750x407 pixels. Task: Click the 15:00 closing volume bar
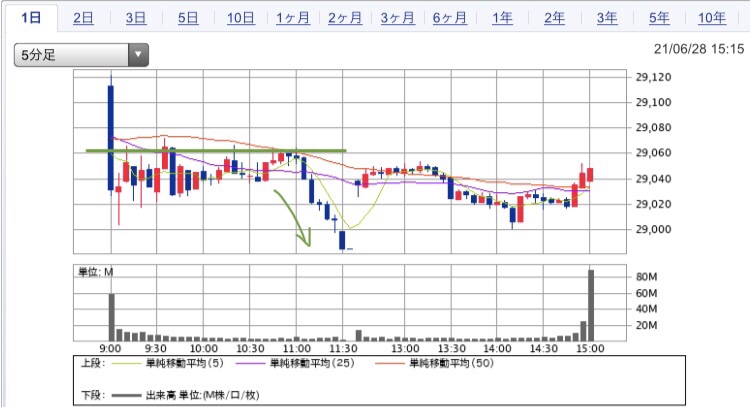(x=591, y=305)
